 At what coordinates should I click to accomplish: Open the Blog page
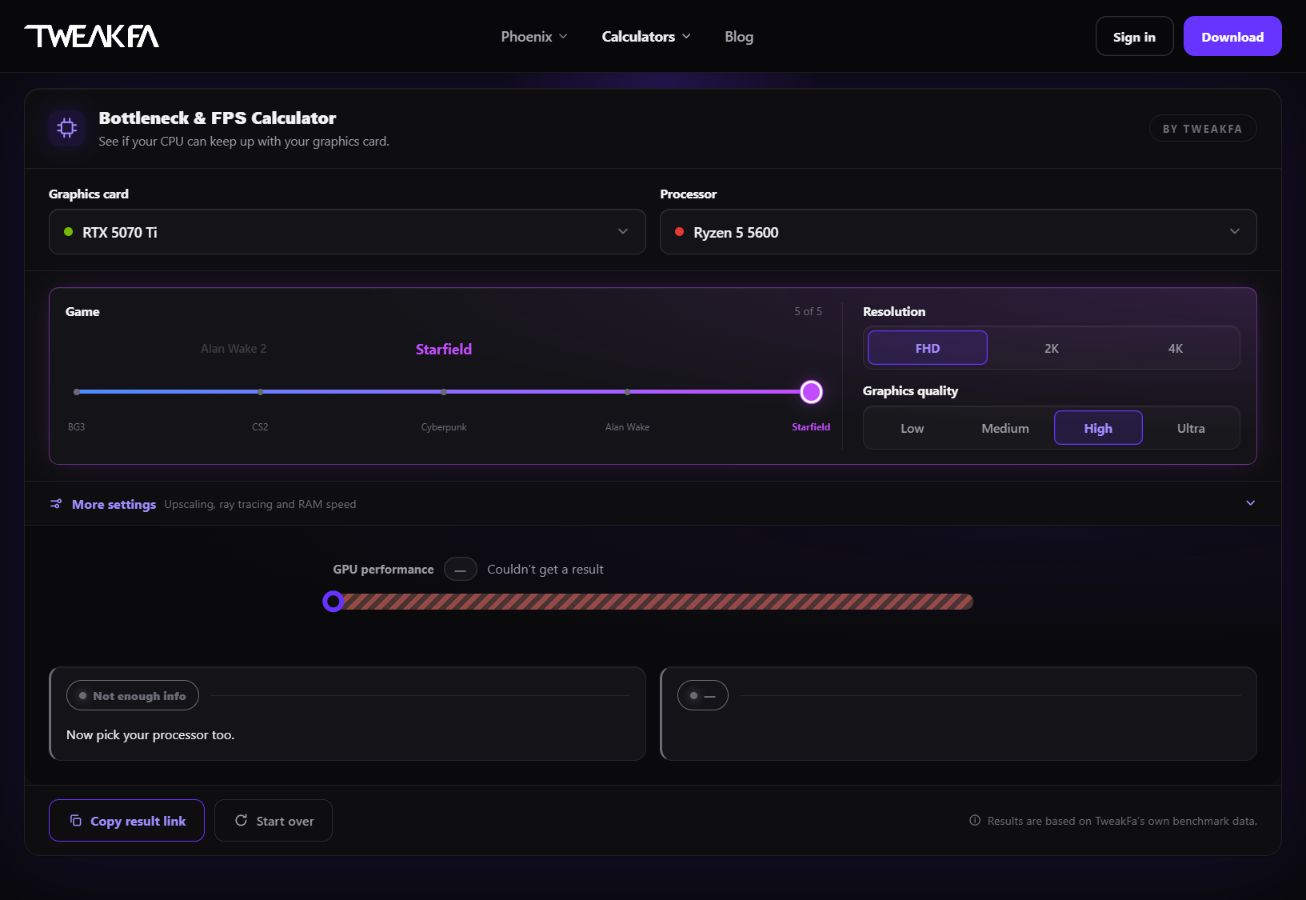click(739, 37)
